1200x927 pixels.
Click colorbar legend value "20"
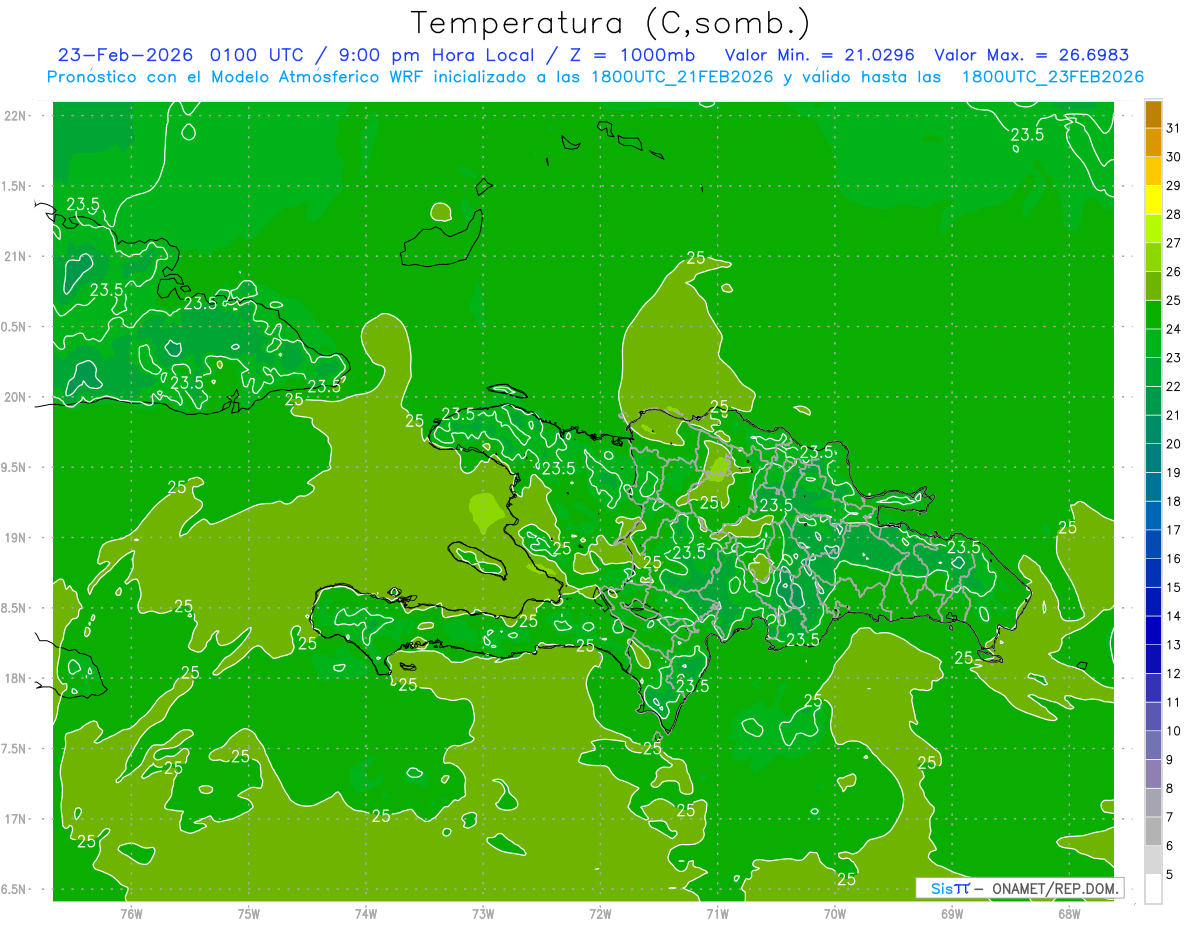(1174, 444)
